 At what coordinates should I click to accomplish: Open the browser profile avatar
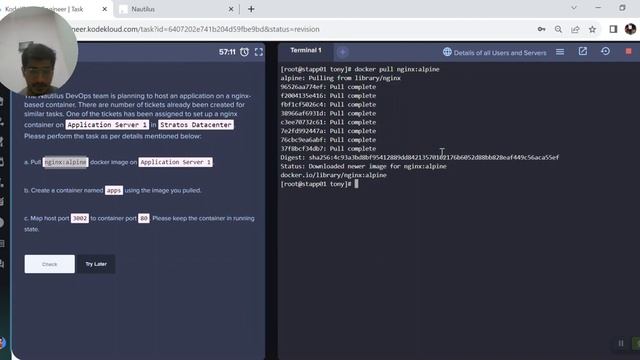click(630, 29)
